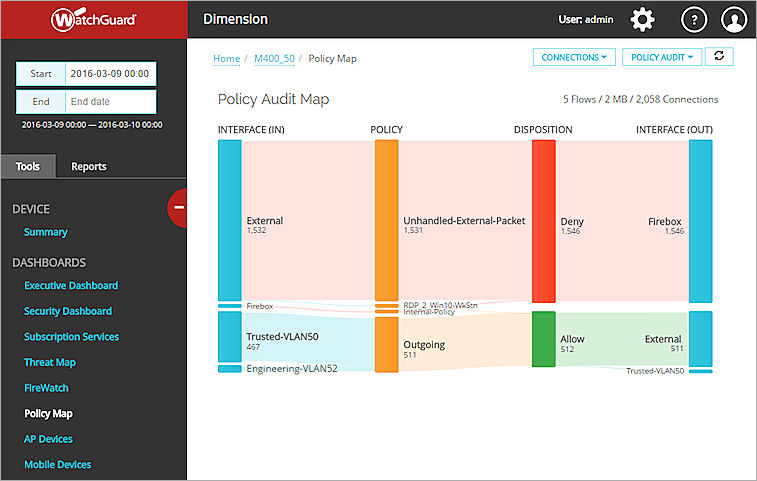
Task: Click the WatchGuard logo
Action: tap(93, 20)
